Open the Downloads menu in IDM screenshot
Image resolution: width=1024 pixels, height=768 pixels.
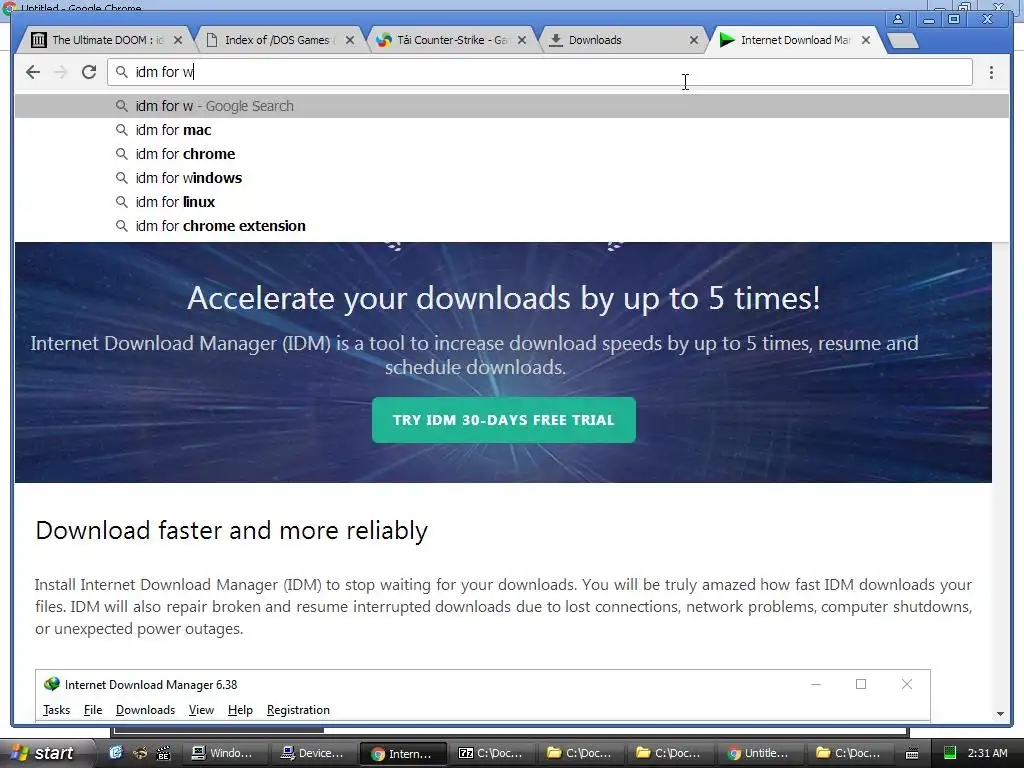pos(145,710)
